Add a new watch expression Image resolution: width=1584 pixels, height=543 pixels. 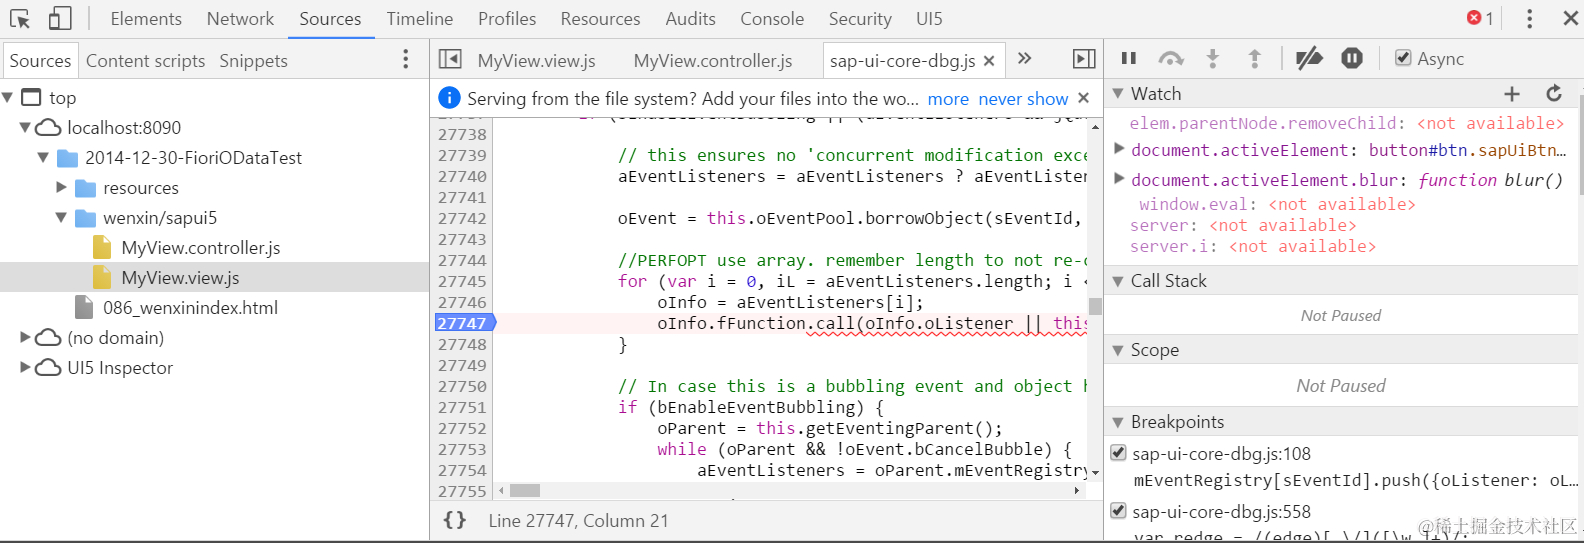coord(1512,94)
